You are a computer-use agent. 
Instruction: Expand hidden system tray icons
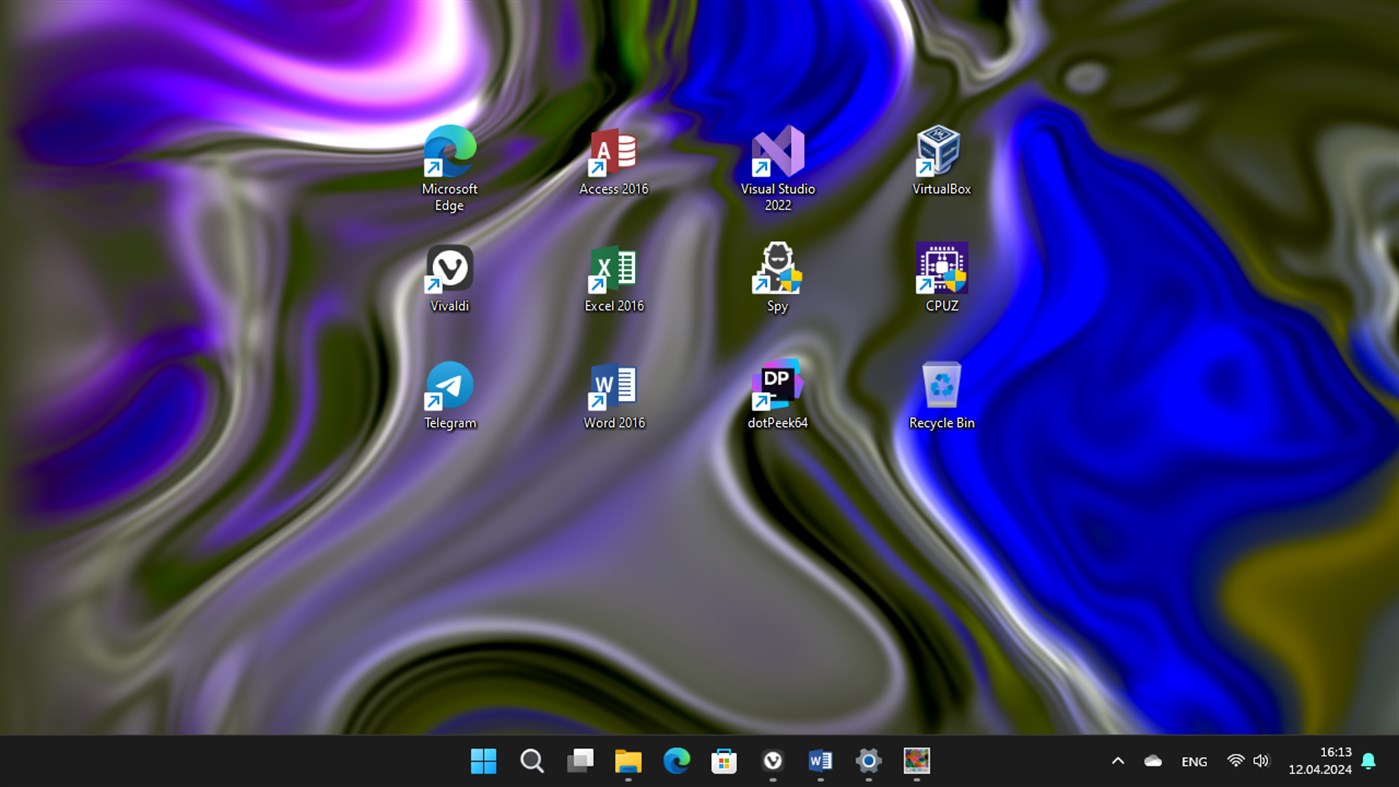click(1117, 761)
